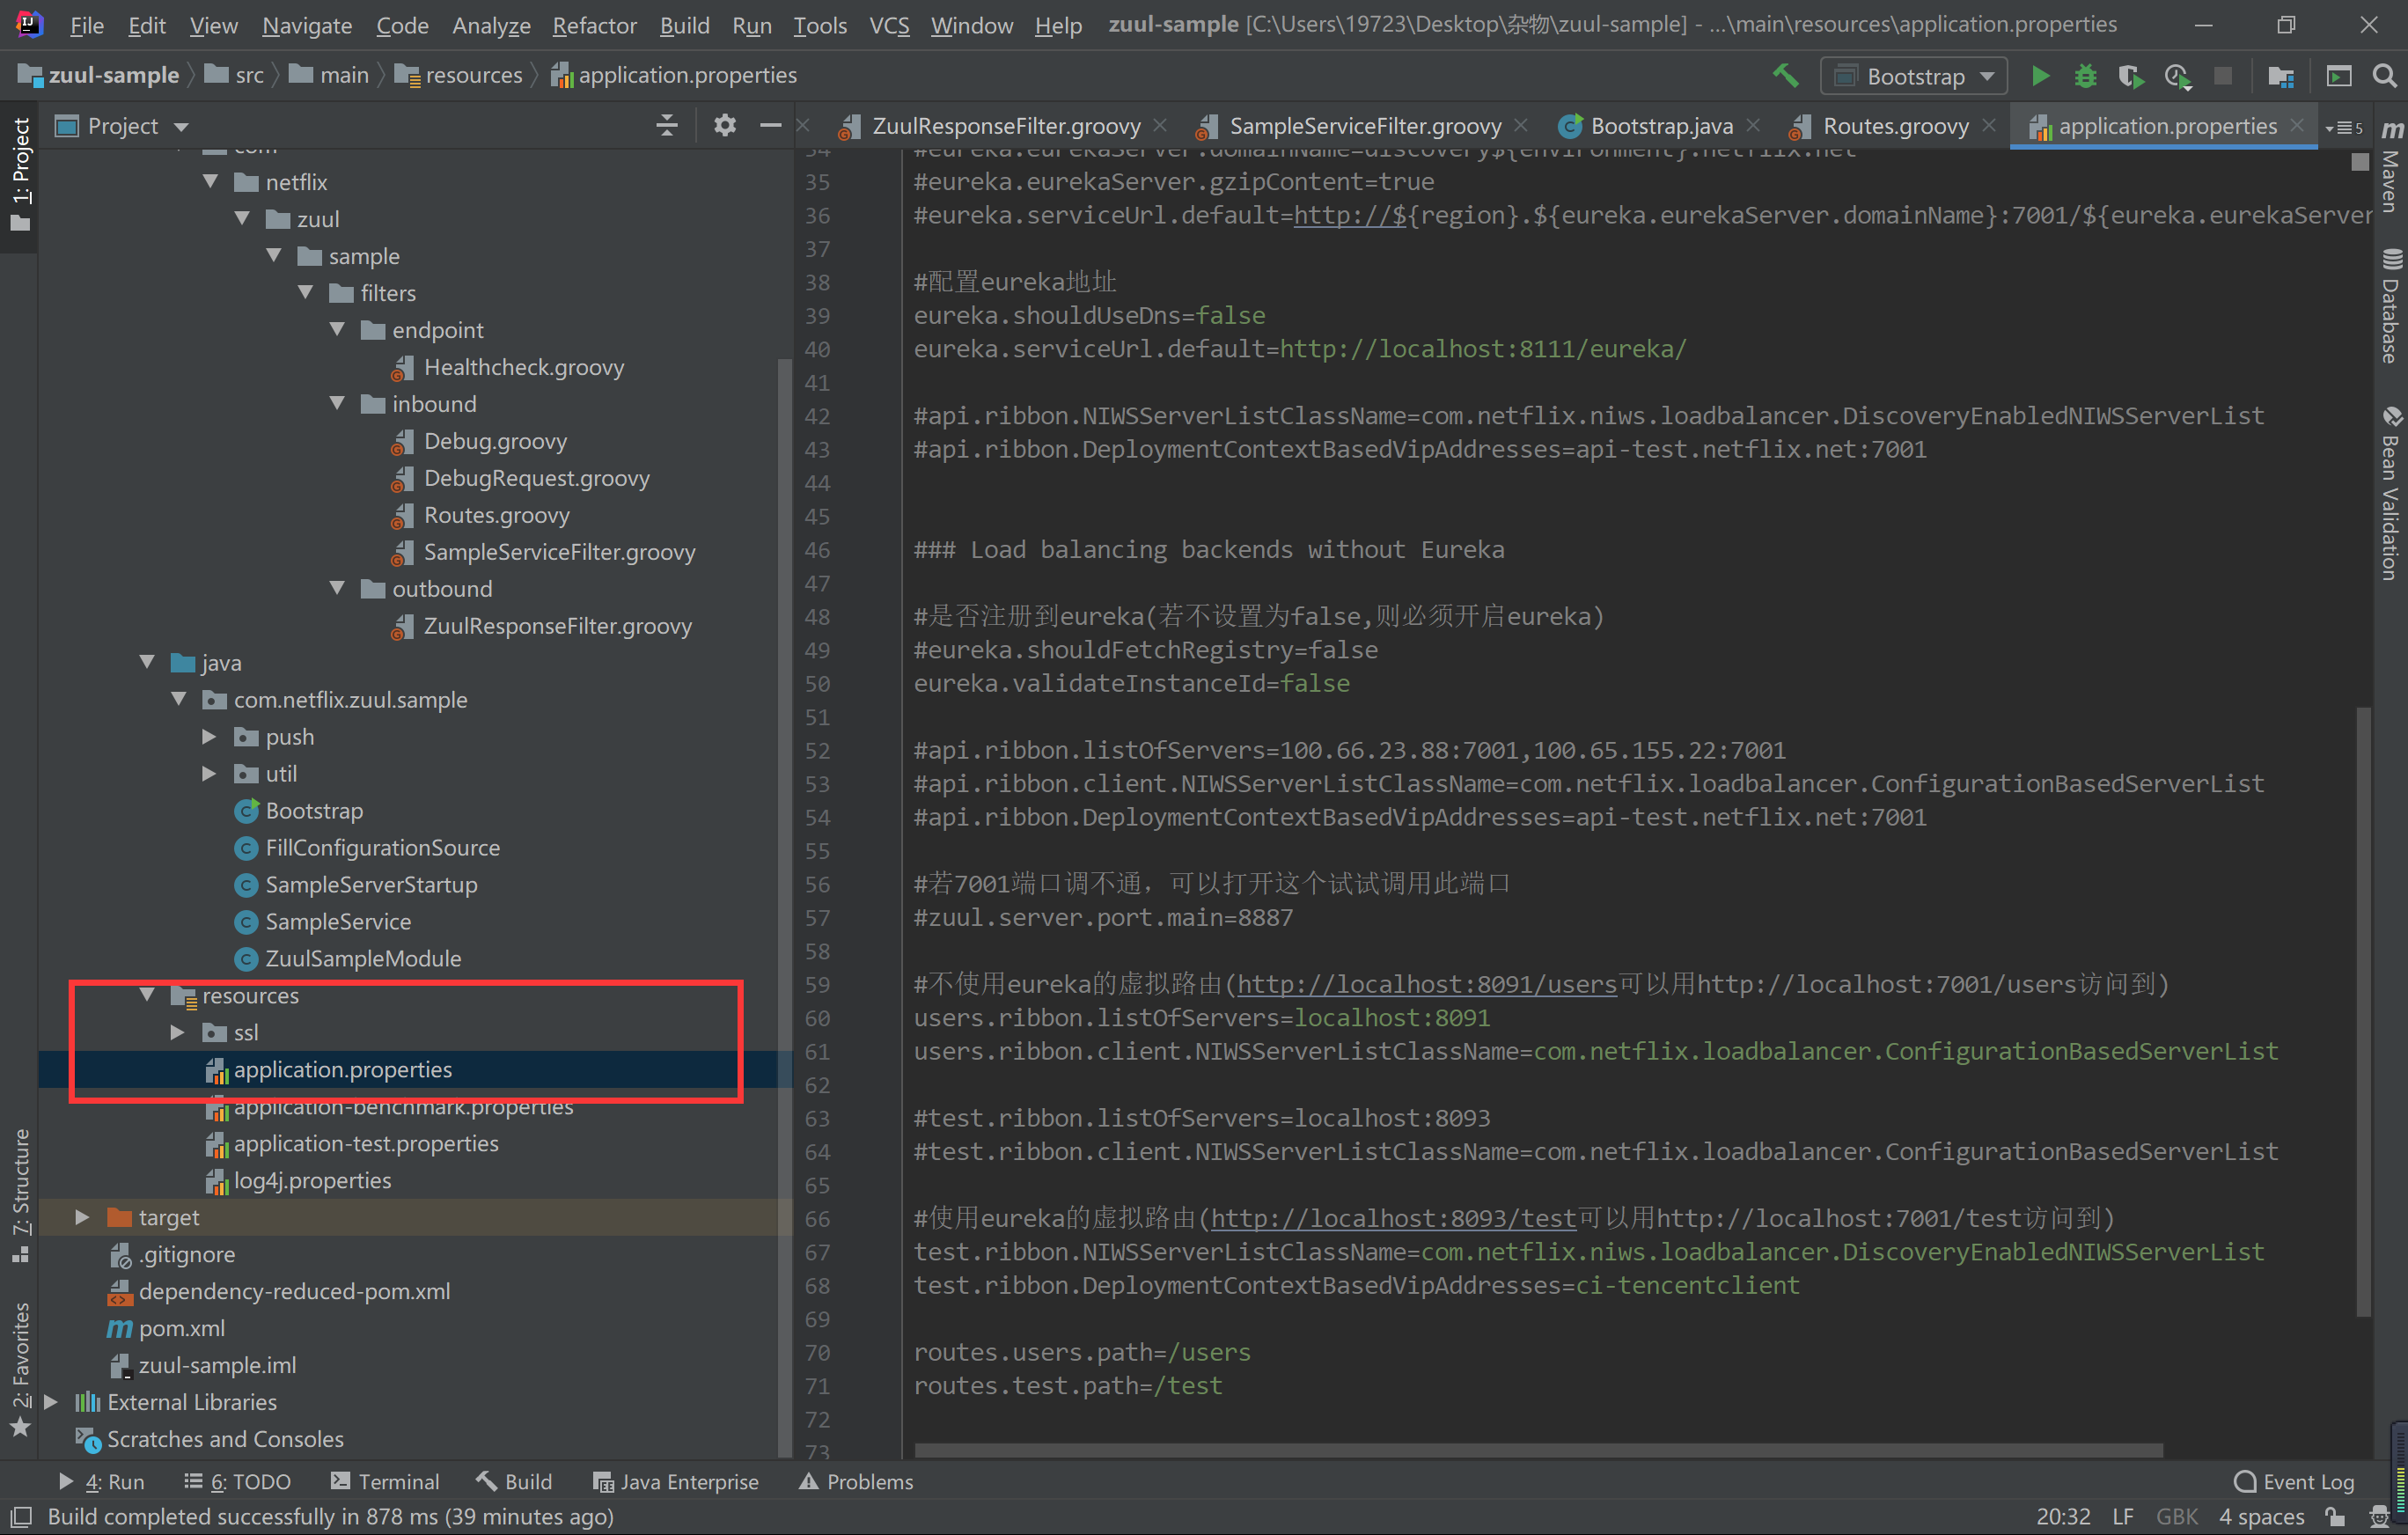The image size is (2408, 1535).
Task: Click the resources breadcrumb in navigation bar
Action: pos(459,75)
